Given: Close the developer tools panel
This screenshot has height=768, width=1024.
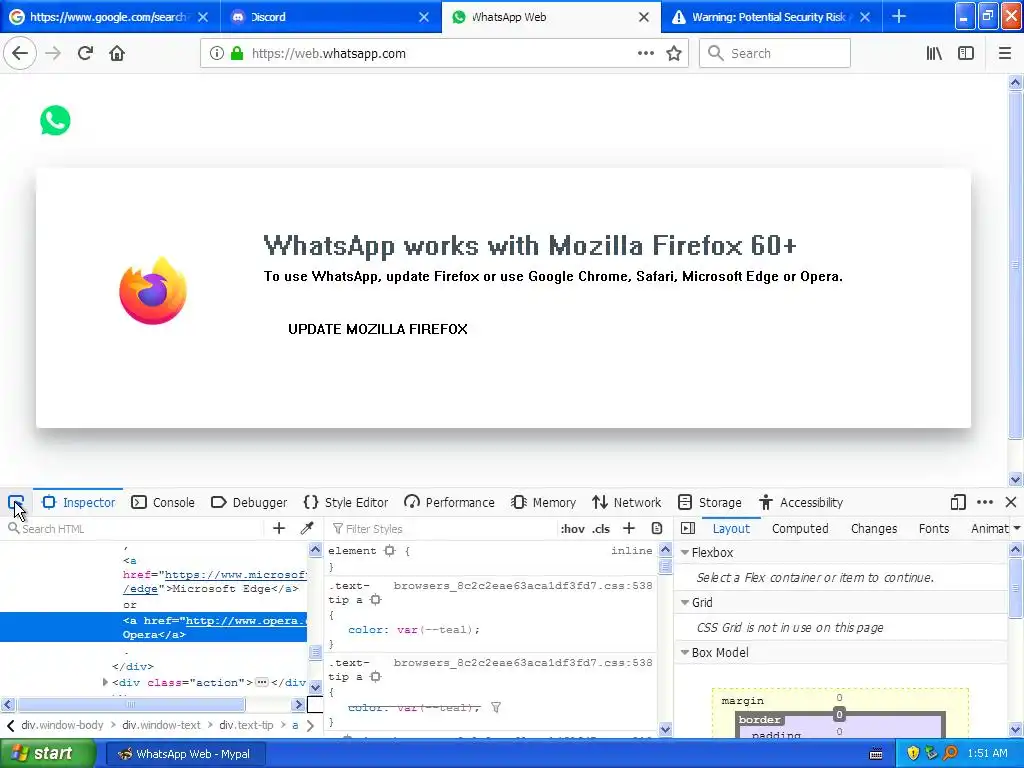Looking at the screenshot, I should coord(1011,502).
